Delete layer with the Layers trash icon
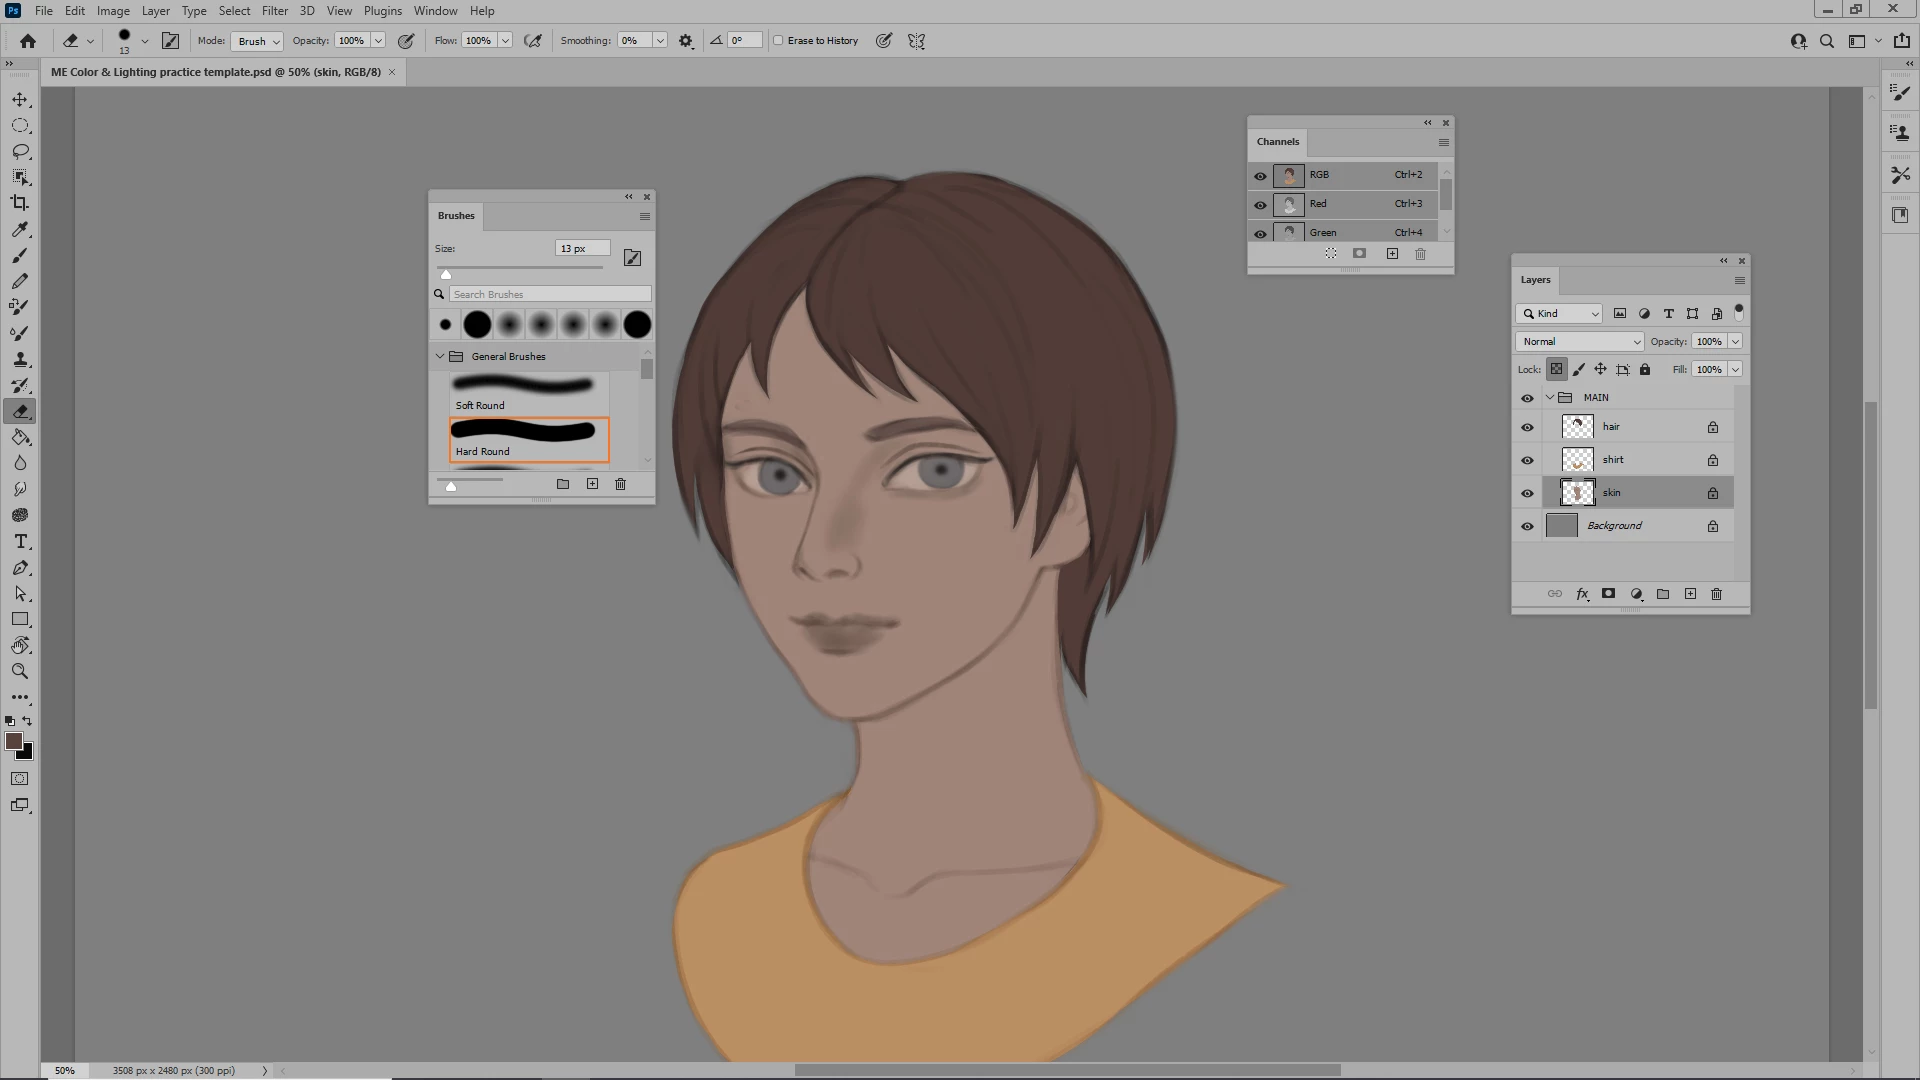The width and height of the screenshot is (1920, 1080). click(x=1717, y=594)
